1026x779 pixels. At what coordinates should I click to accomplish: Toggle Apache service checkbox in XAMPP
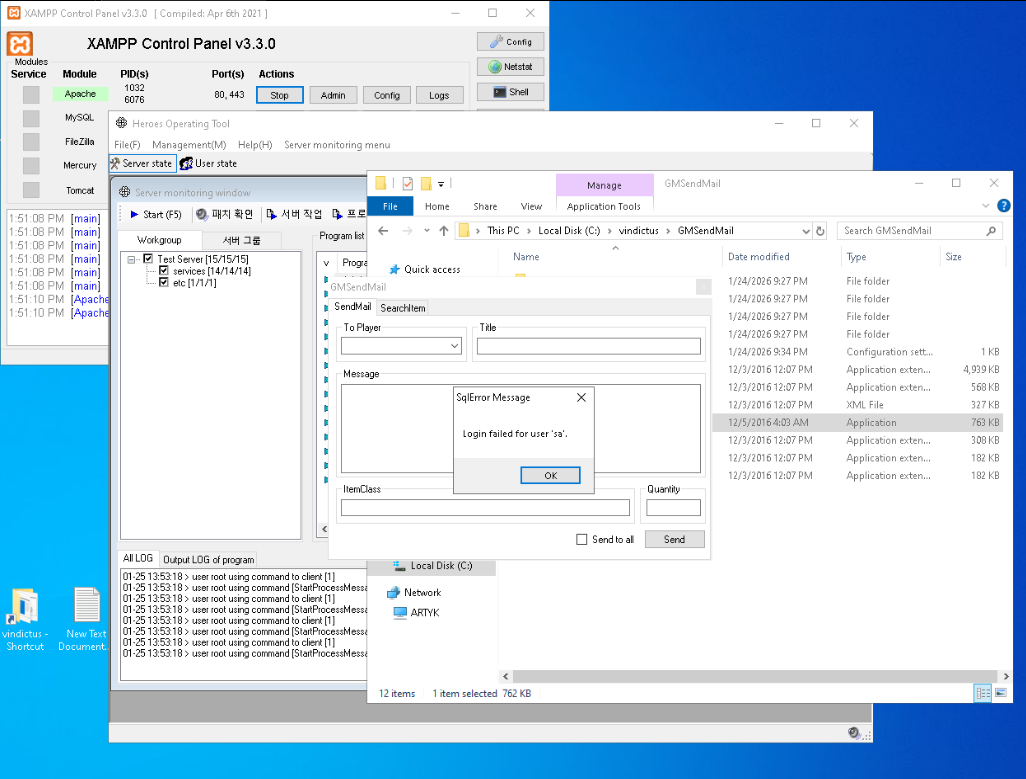(31, 95)
